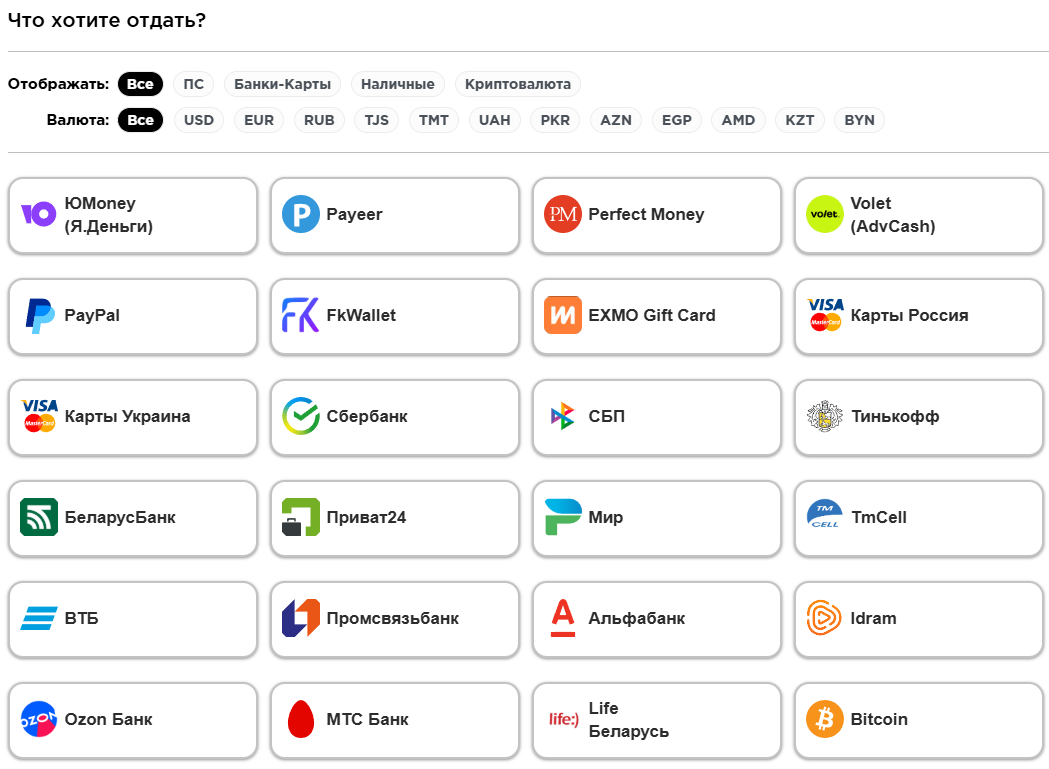
Task: Click the 'Альфабанк' label text
Action: [636, 618]
